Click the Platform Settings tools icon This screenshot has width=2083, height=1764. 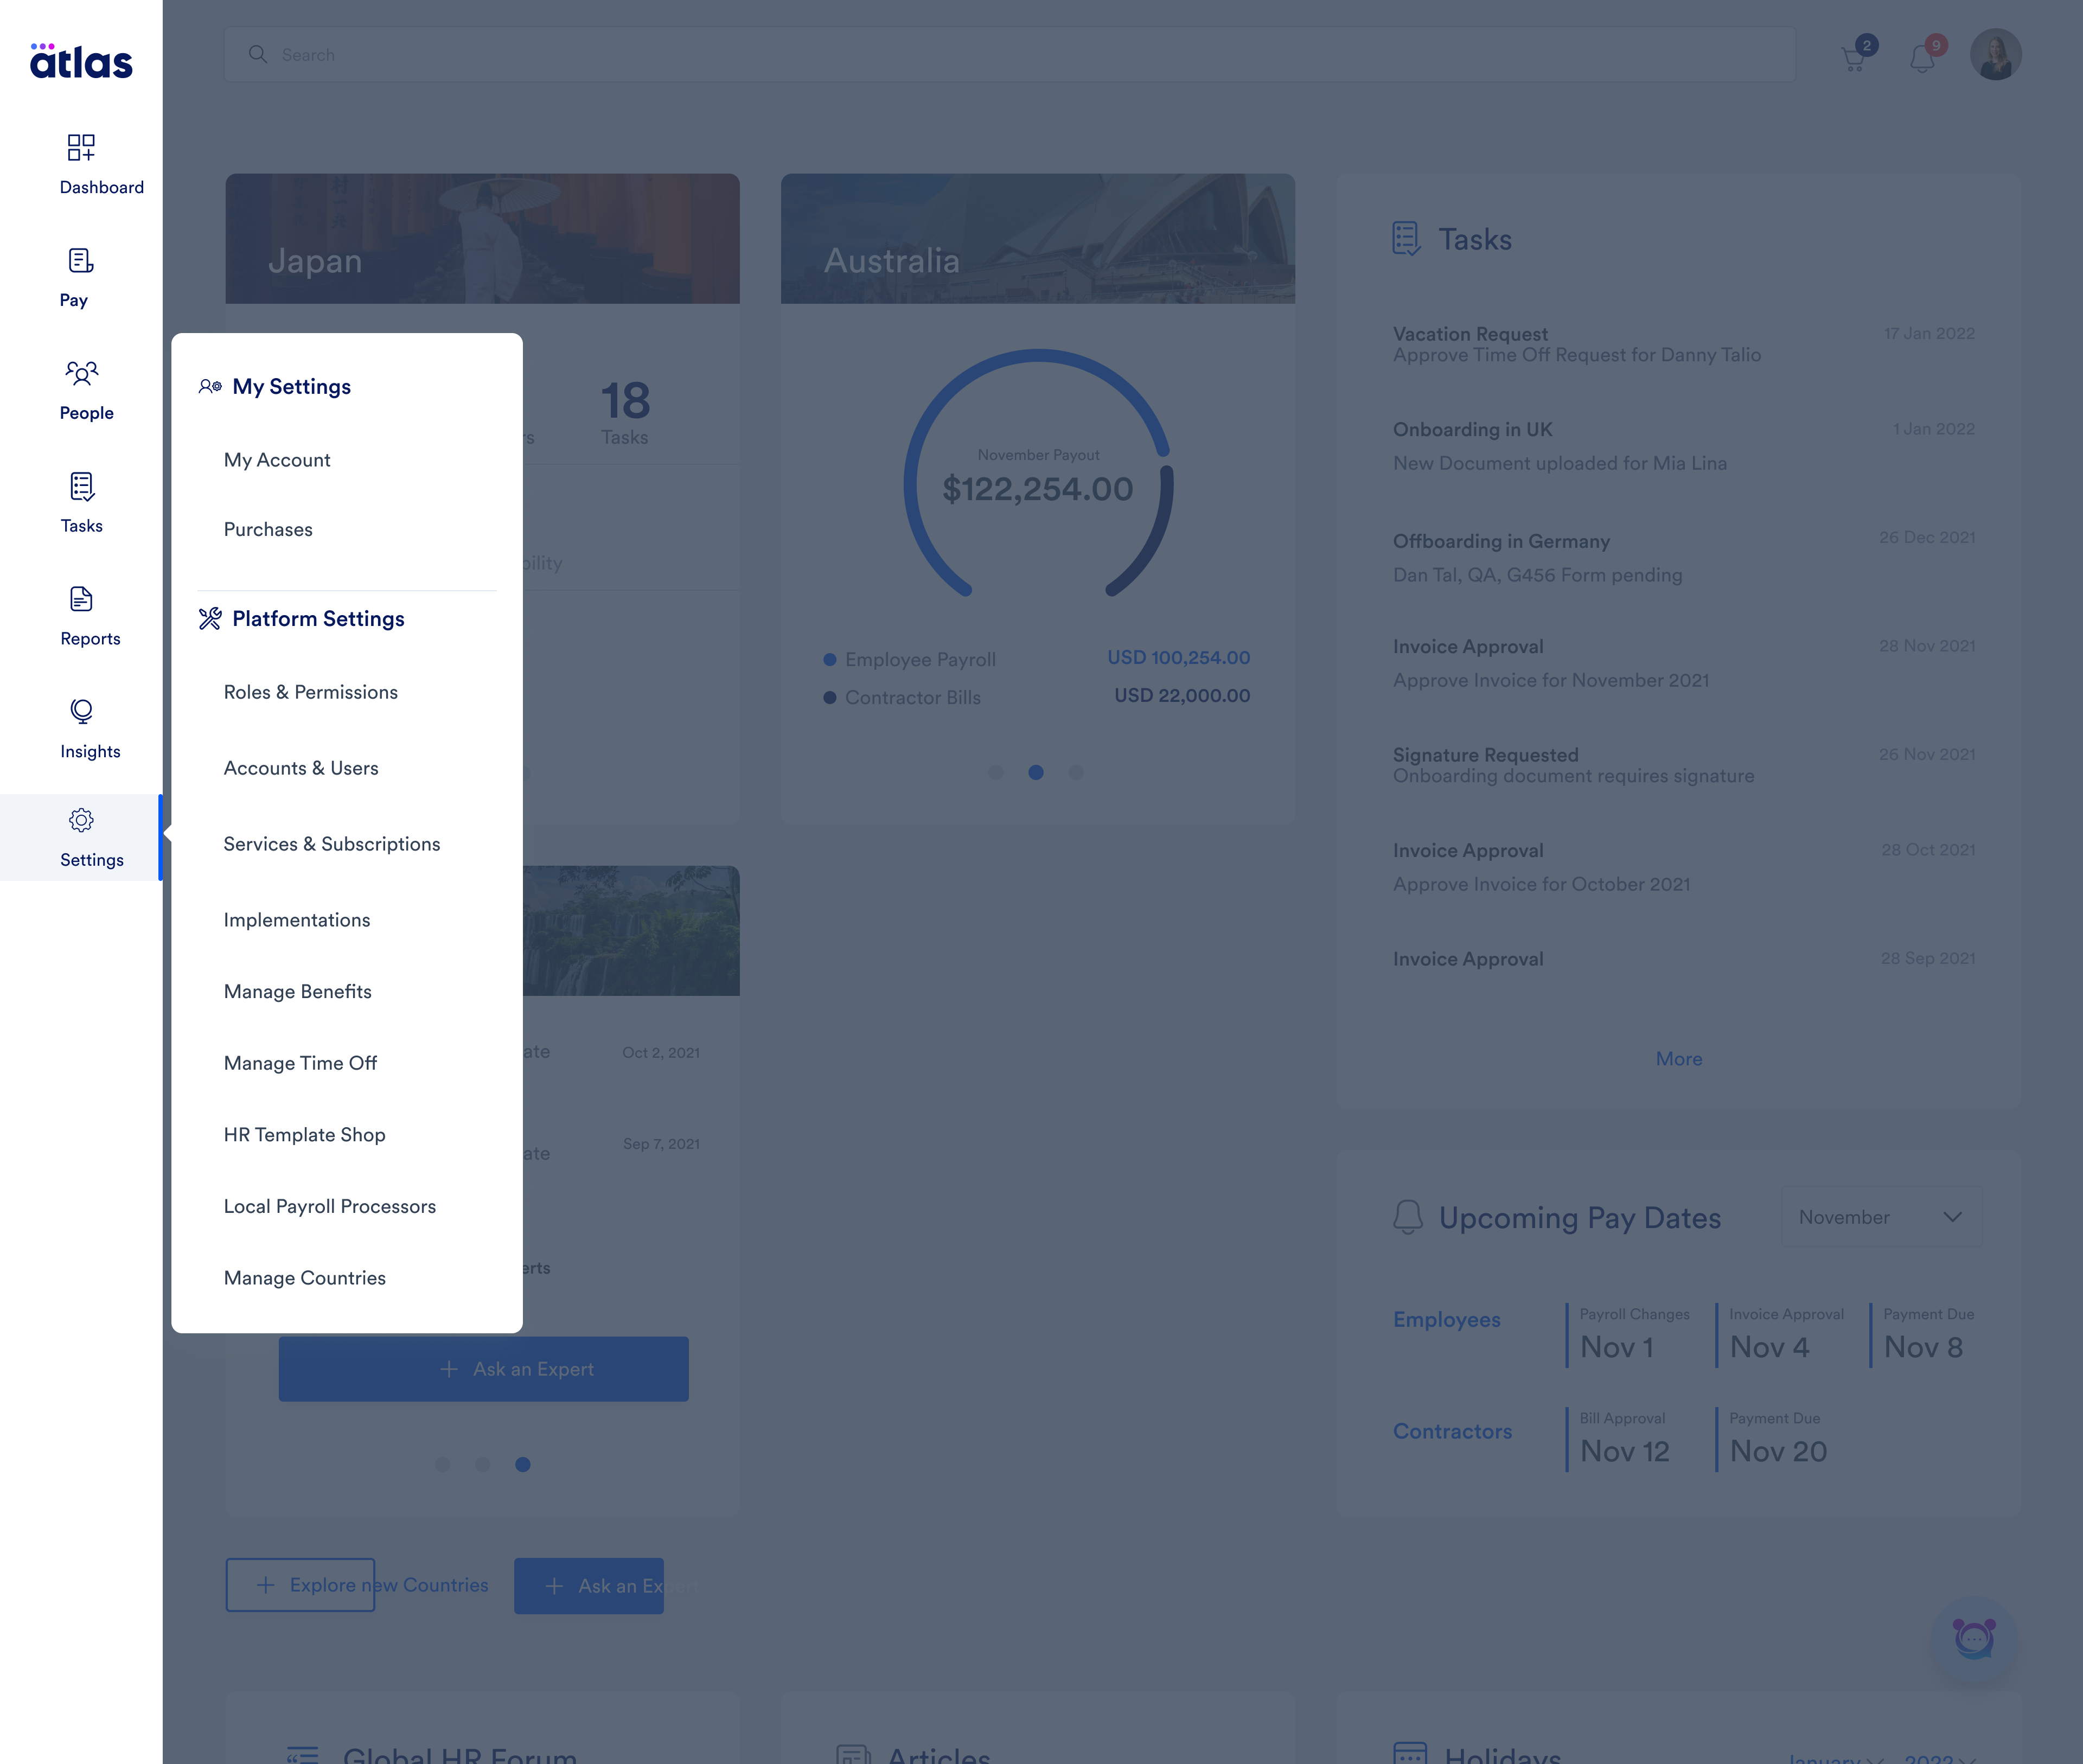[x=210, y=618]
